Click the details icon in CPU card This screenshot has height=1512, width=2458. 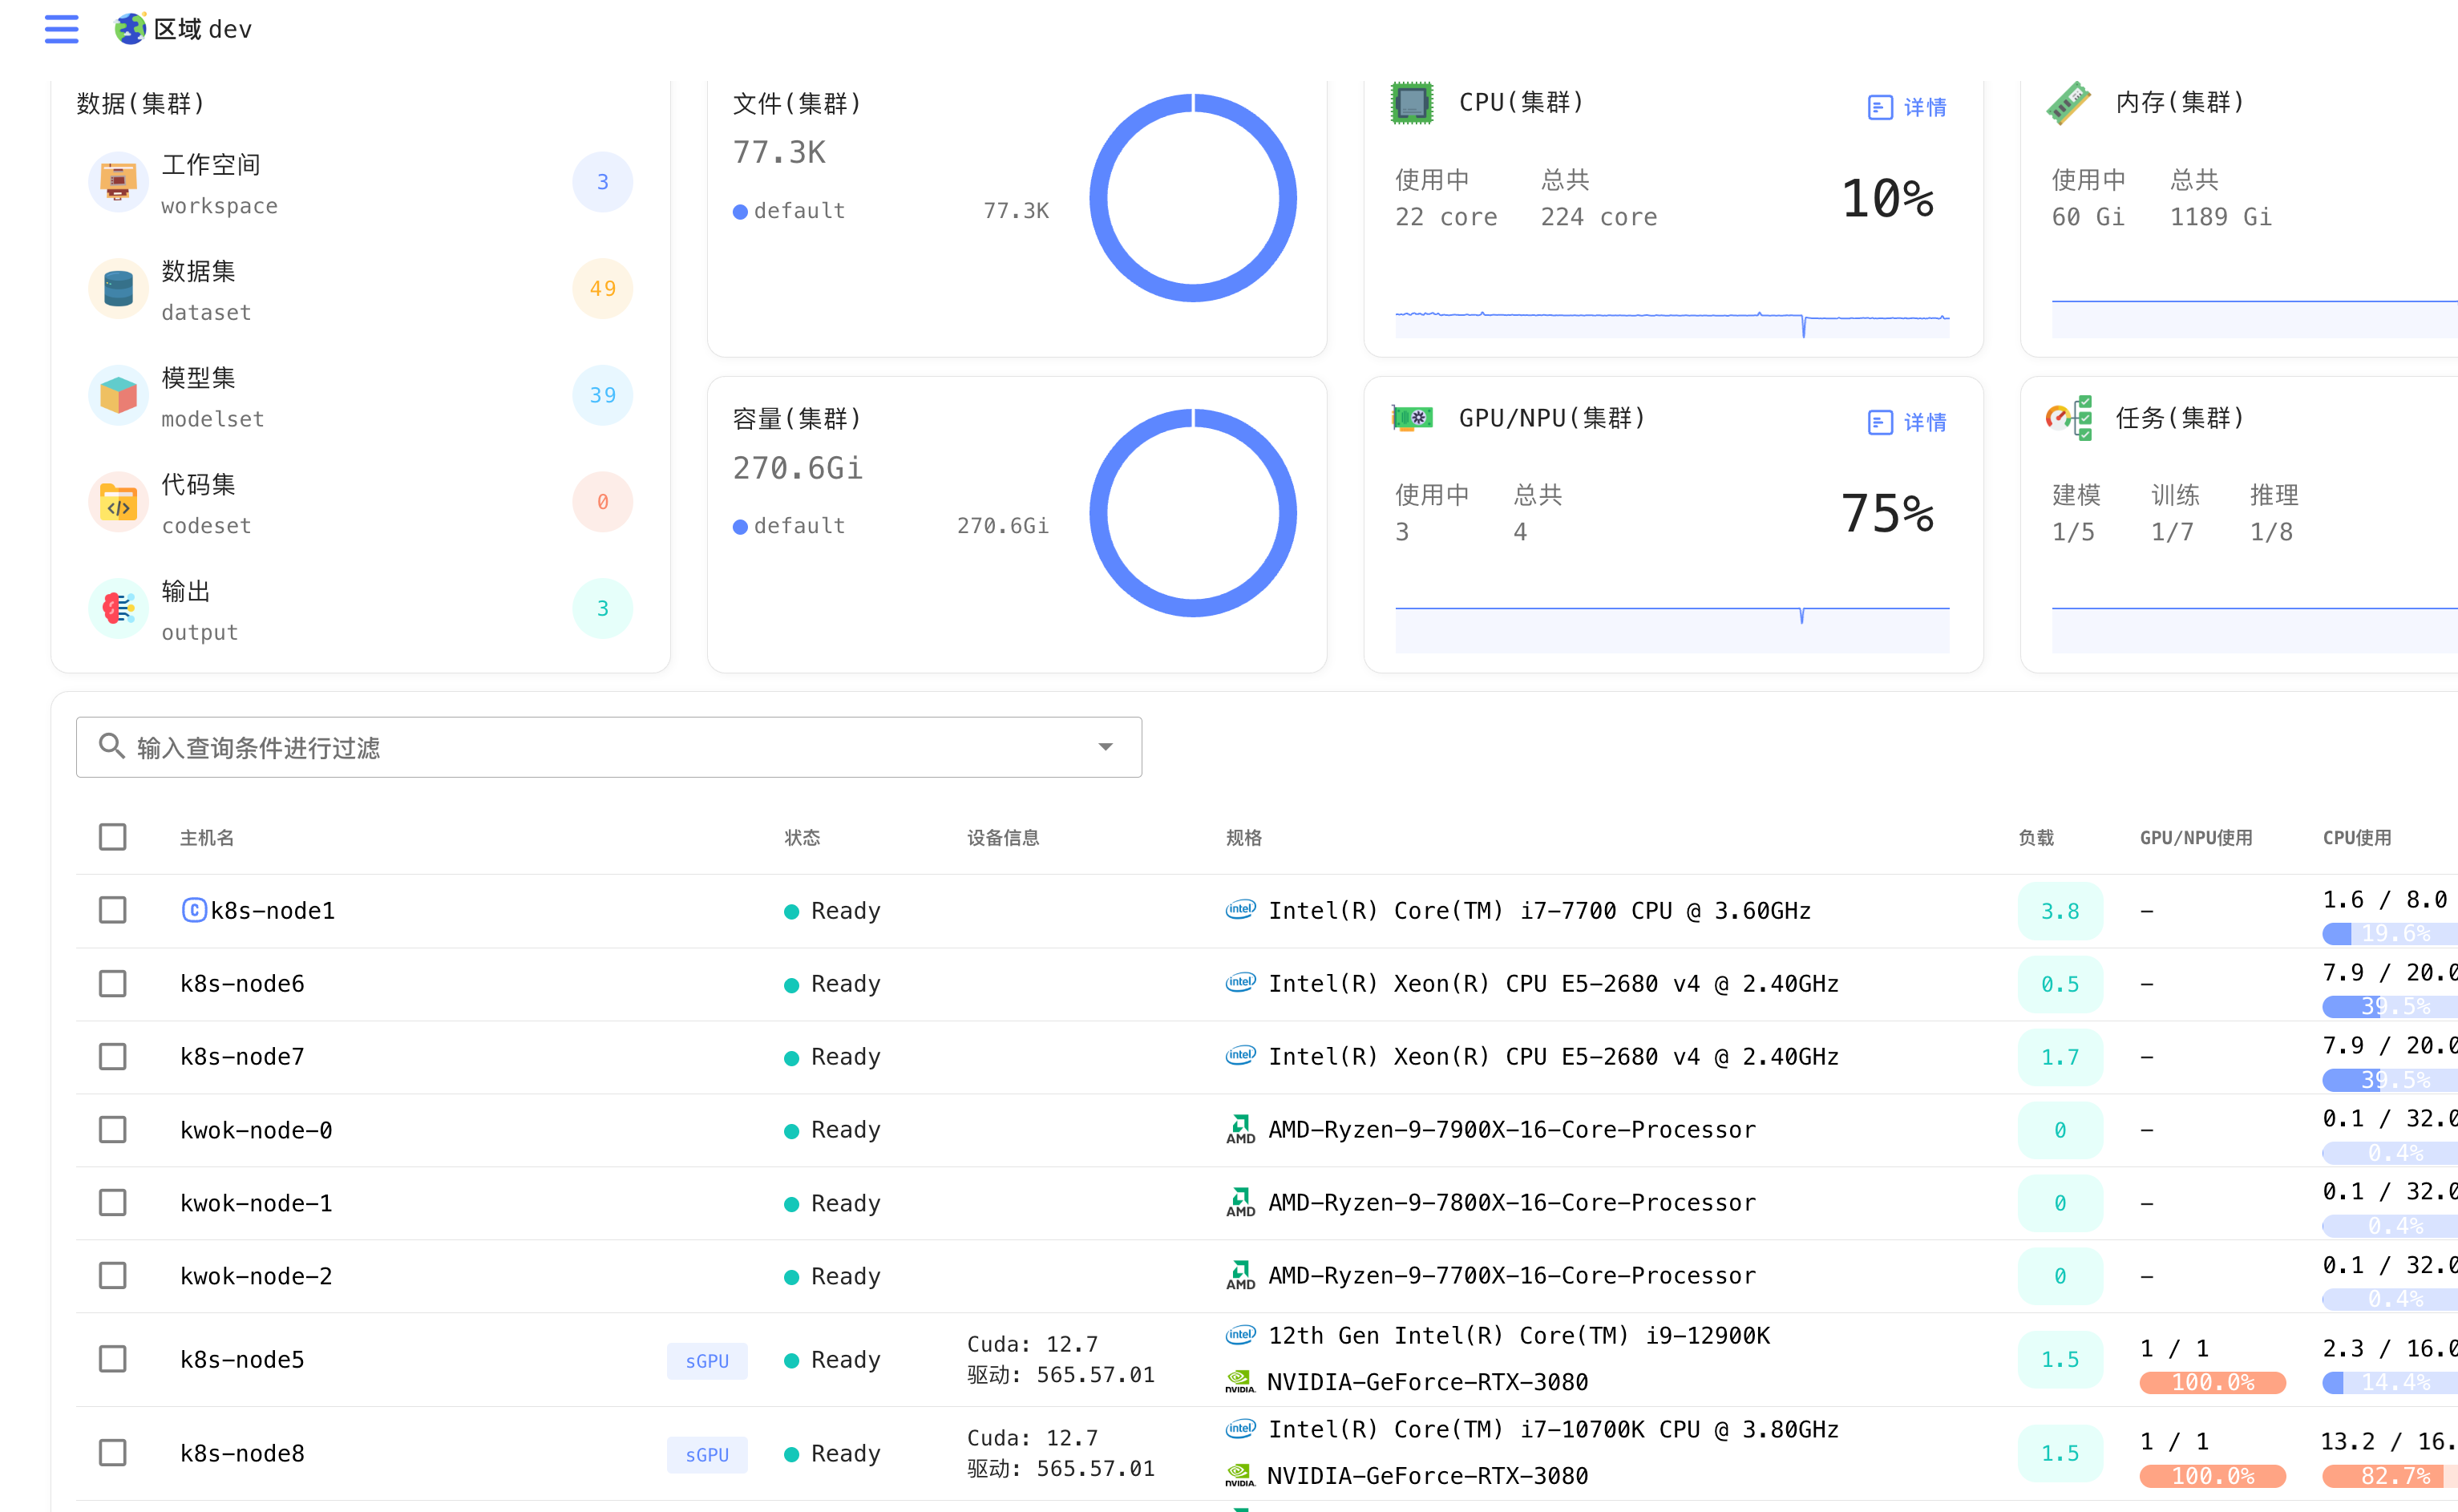pos(1880,107)
